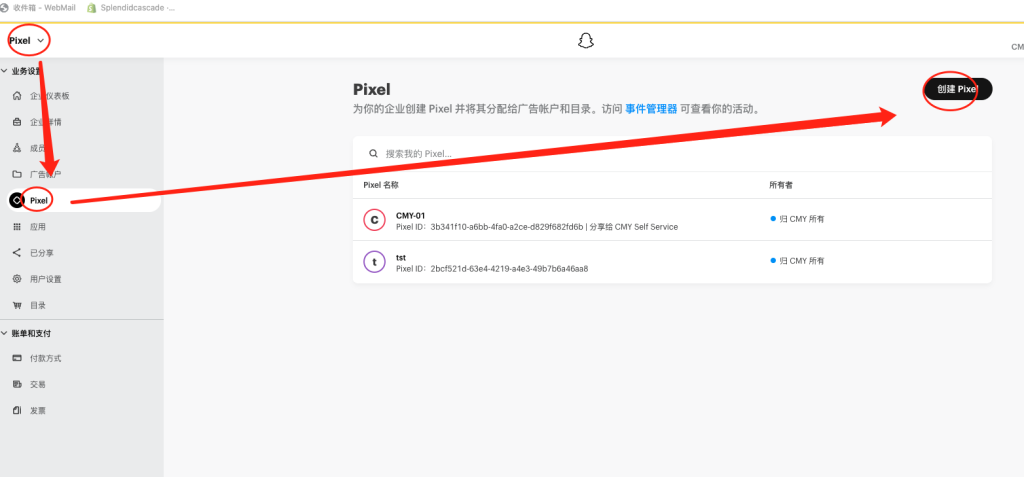Open the Splendidcascade Shopify bookmark
Viewport: 1024px width, 477px height.
130,8
